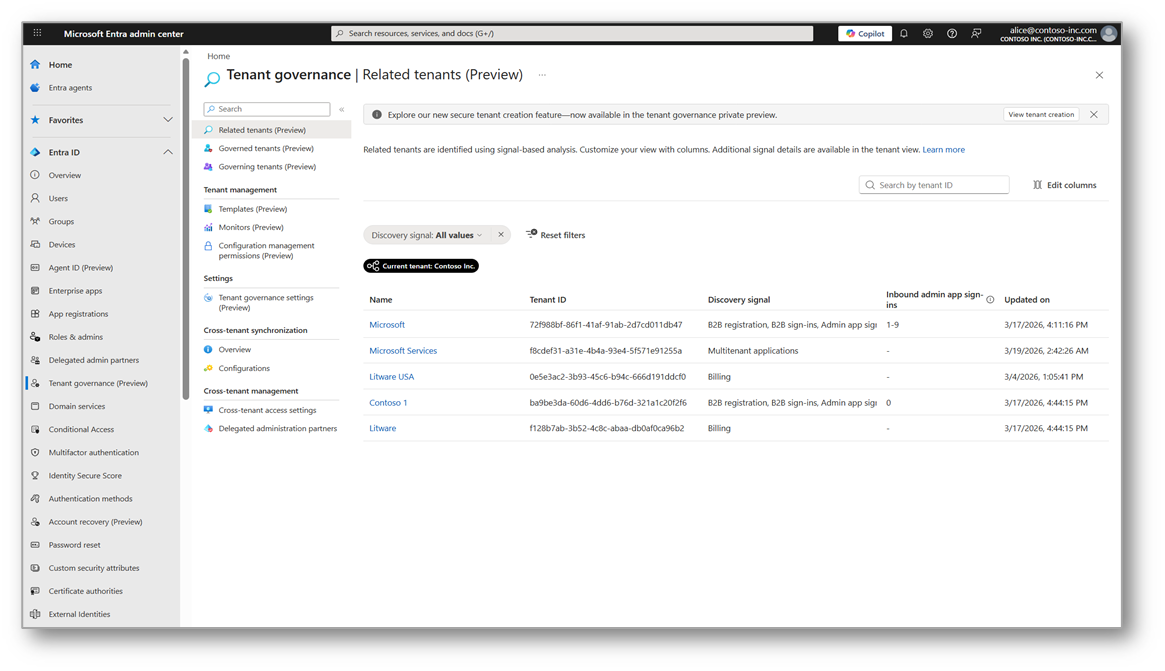This screenshot has height=671, width=1165.
Task: Open the Microsoft Services tenant link
Action: (403, 351)
